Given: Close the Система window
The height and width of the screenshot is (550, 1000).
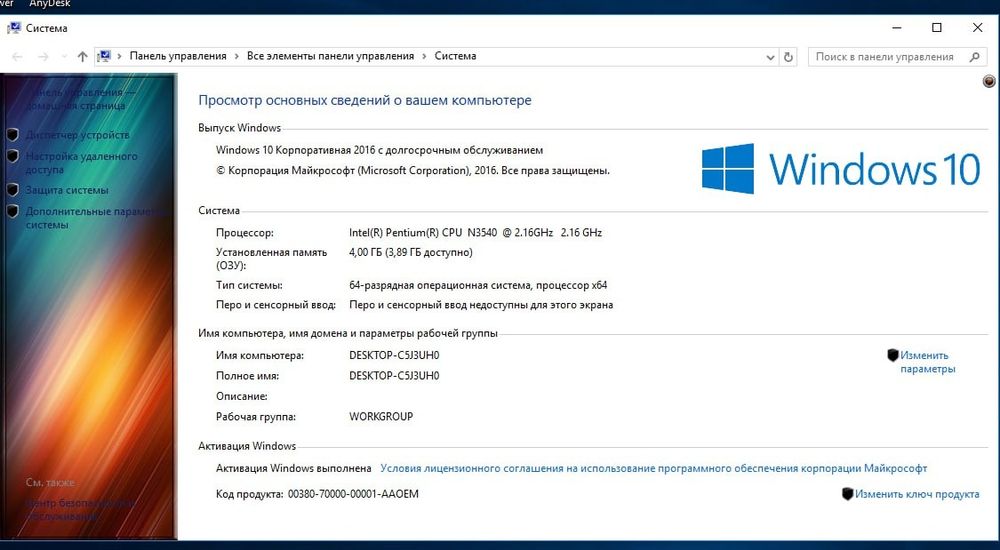Looking at the screenshot, I should click(978, 27).
